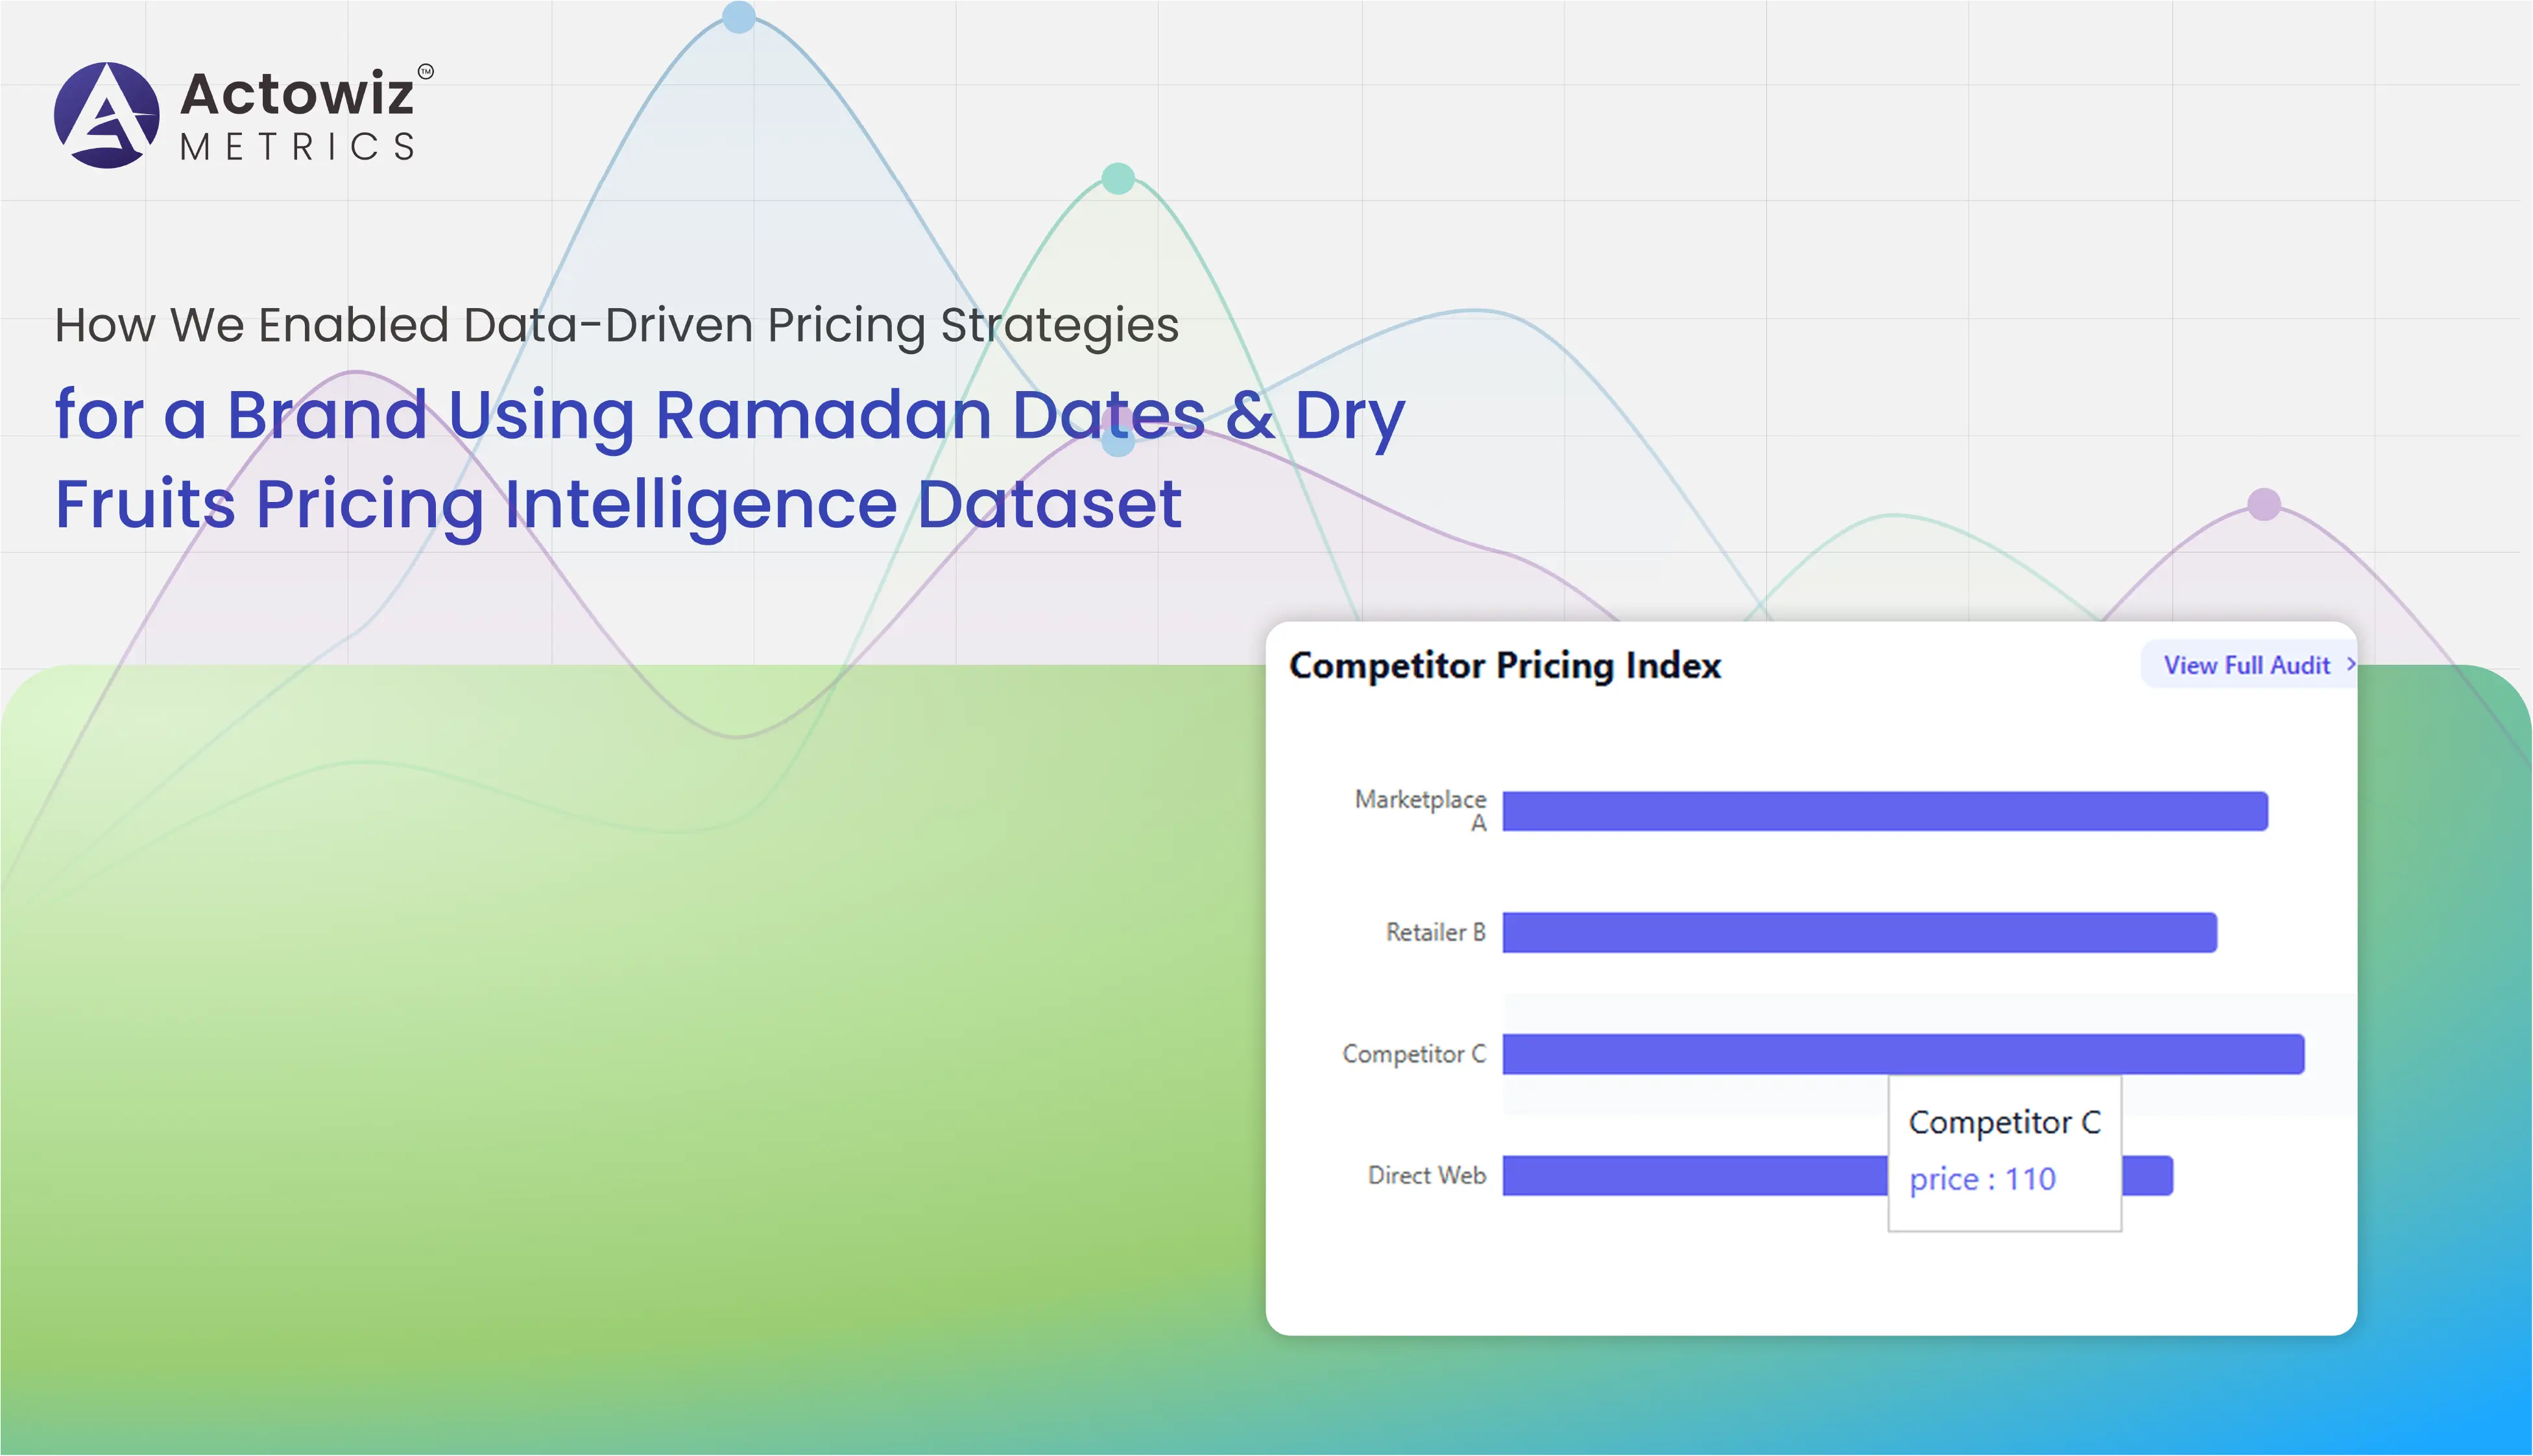Click the Competitor C axis label
This screenshot has height=1456, width=2533.
pyautogui.click(x=1413, y=1054)
